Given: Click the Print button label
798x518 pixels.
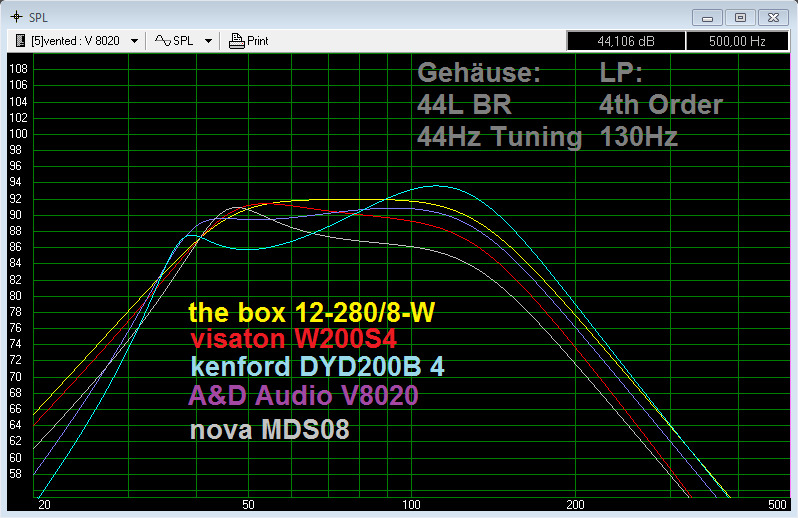Looking at the screenshot, I should click(x=258, y=41).
